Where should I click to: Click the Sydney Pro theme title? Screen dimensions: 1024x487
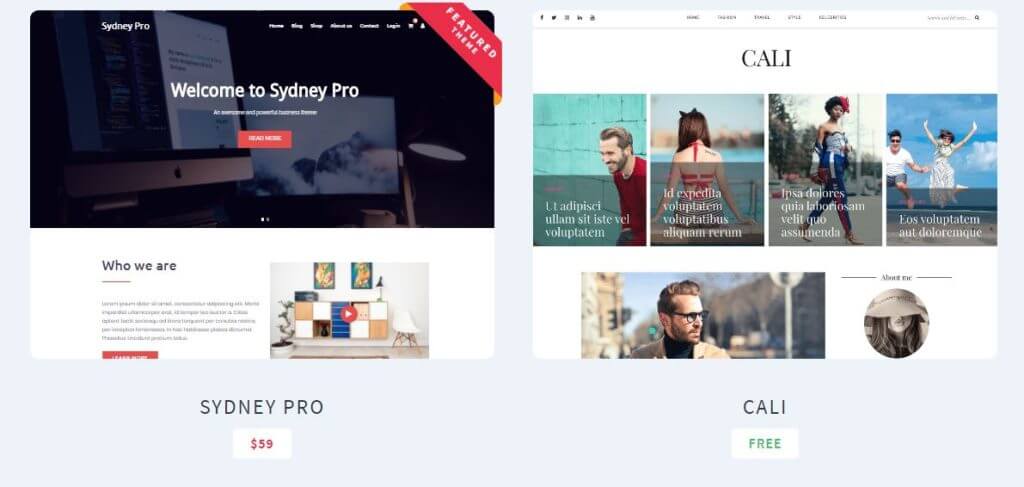262,407
